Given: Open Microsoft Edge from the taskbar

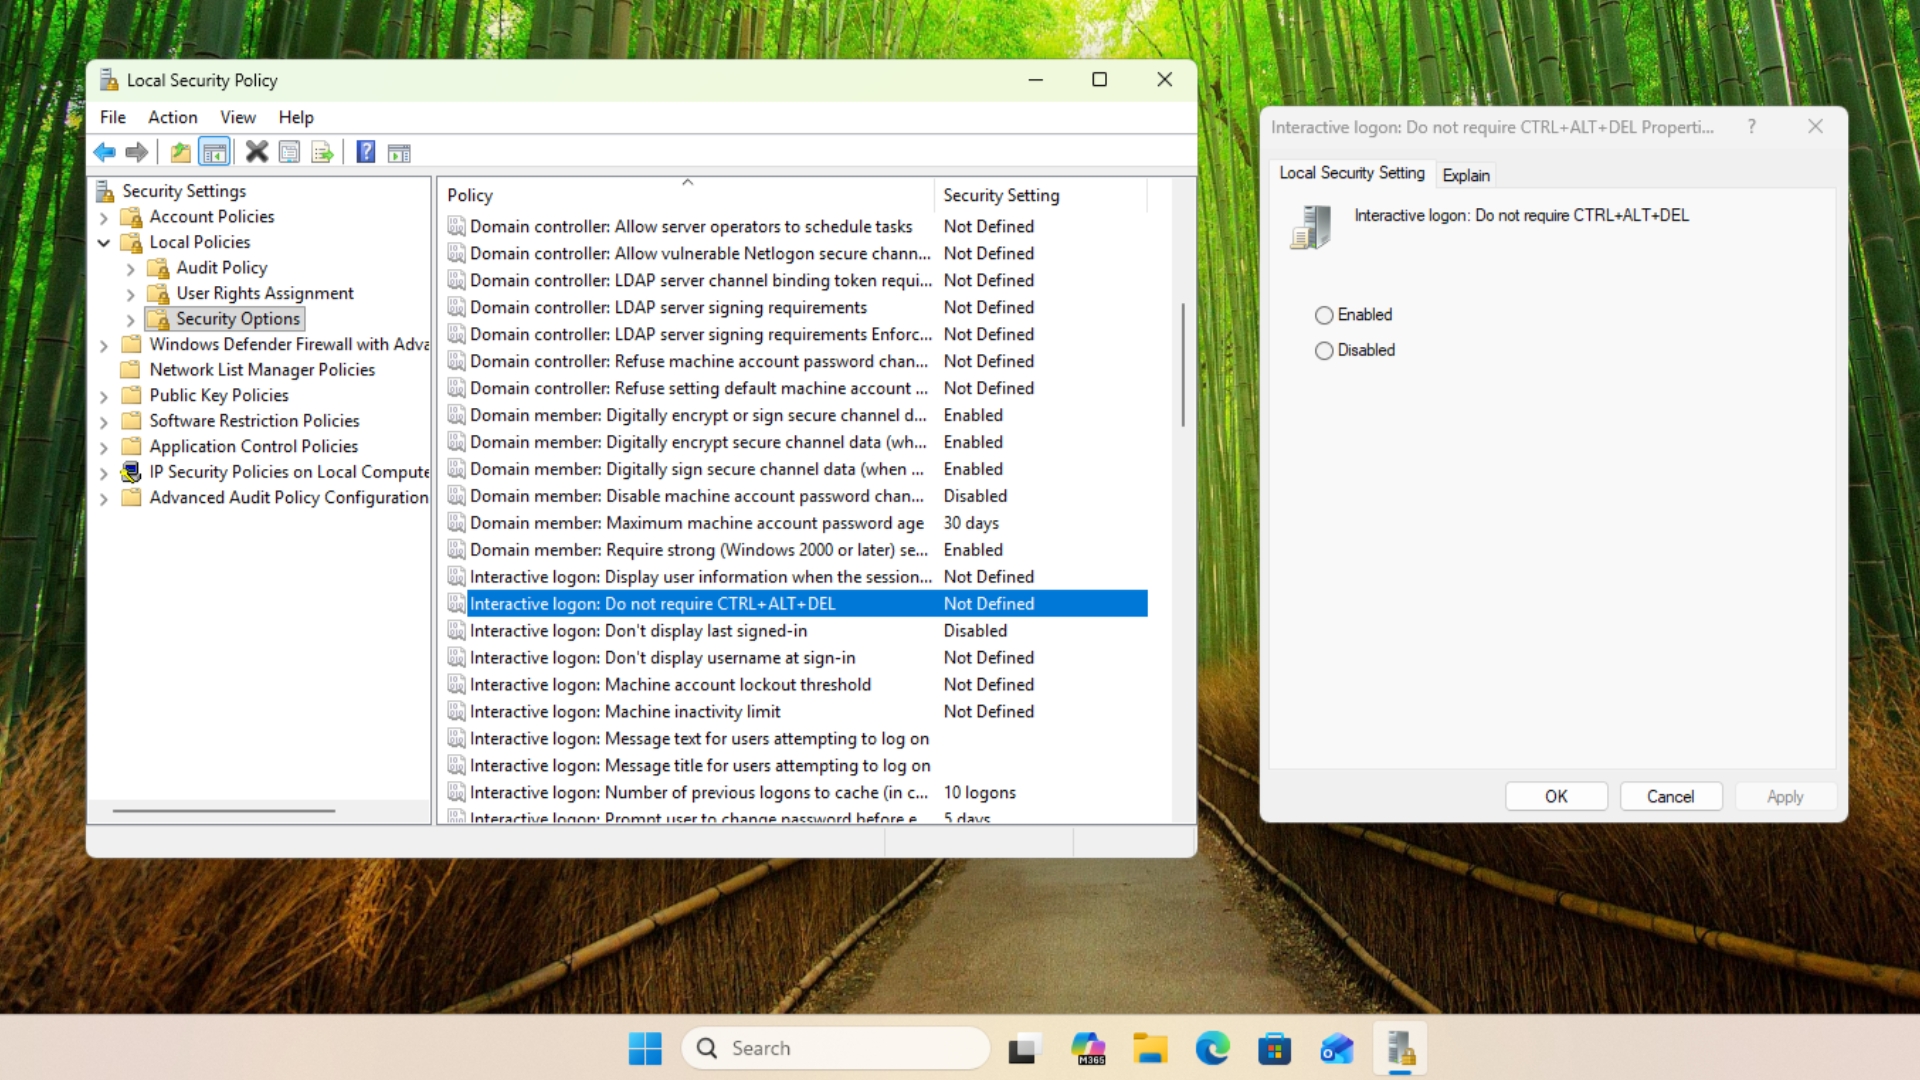Looking at the screenshot, I should pyautogui.click(x=1212, y=1048).
